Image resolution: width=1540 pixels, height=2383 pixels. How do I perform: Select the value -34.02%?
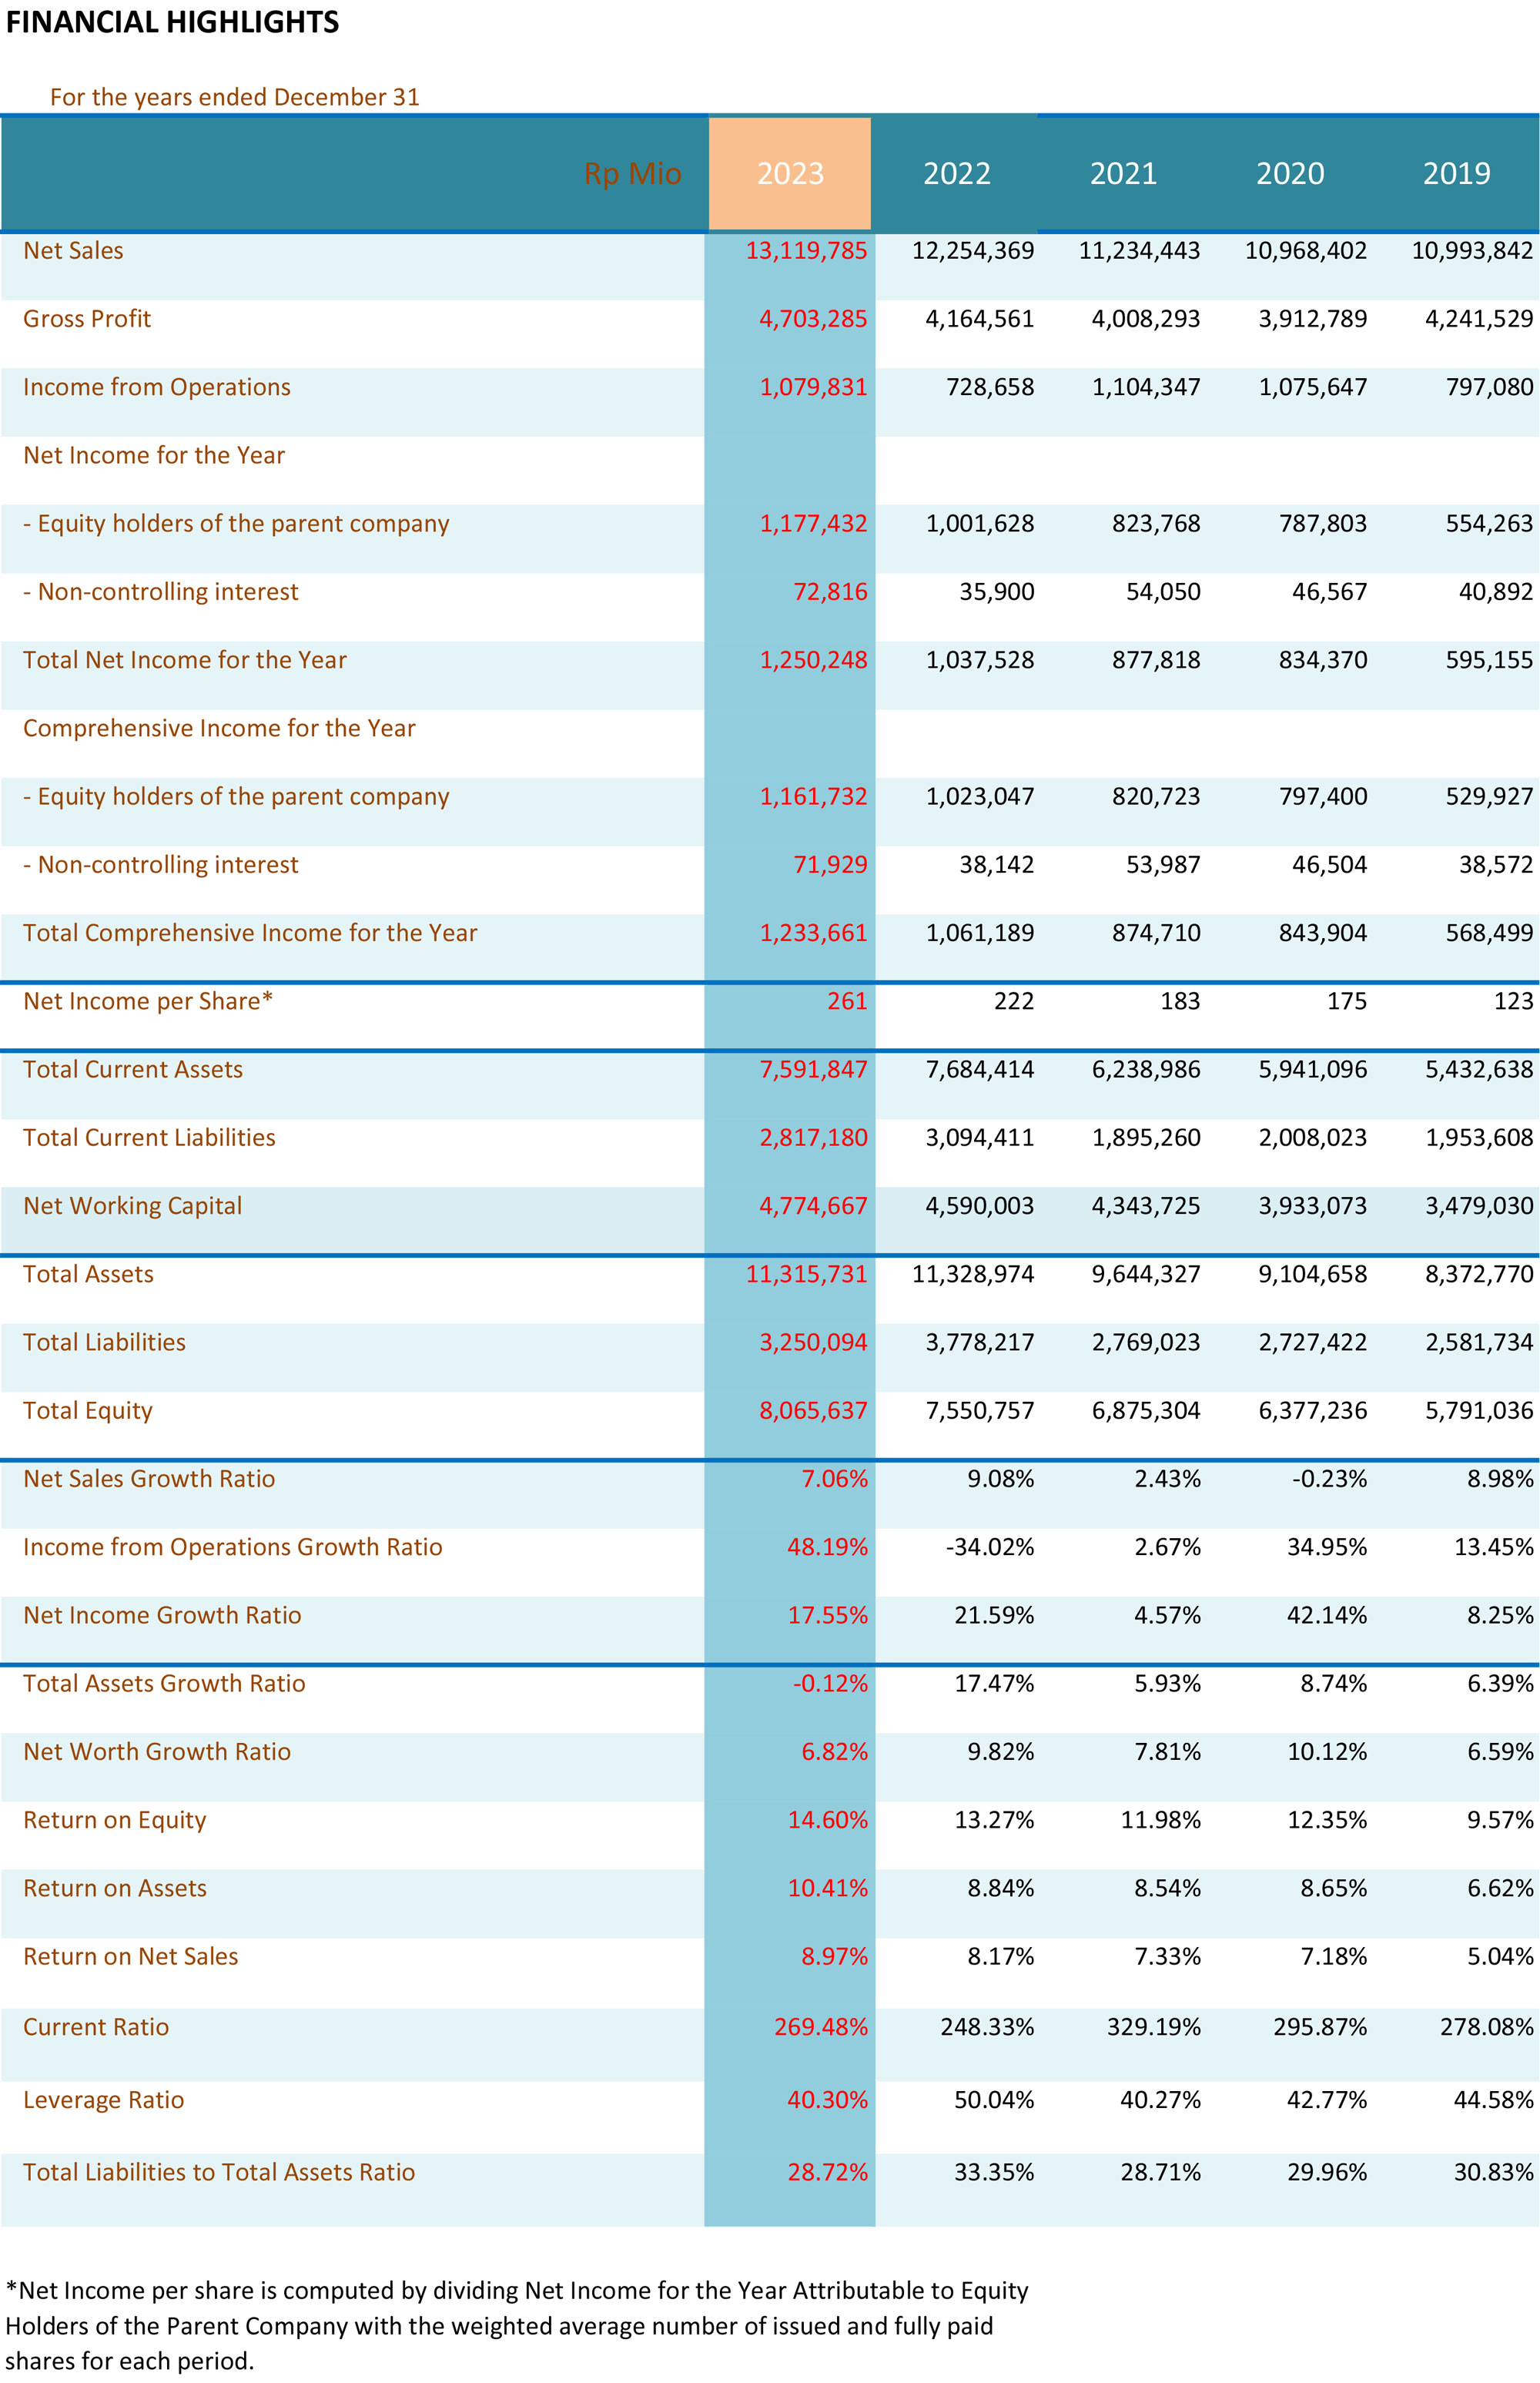click(x=990, y=1547)
